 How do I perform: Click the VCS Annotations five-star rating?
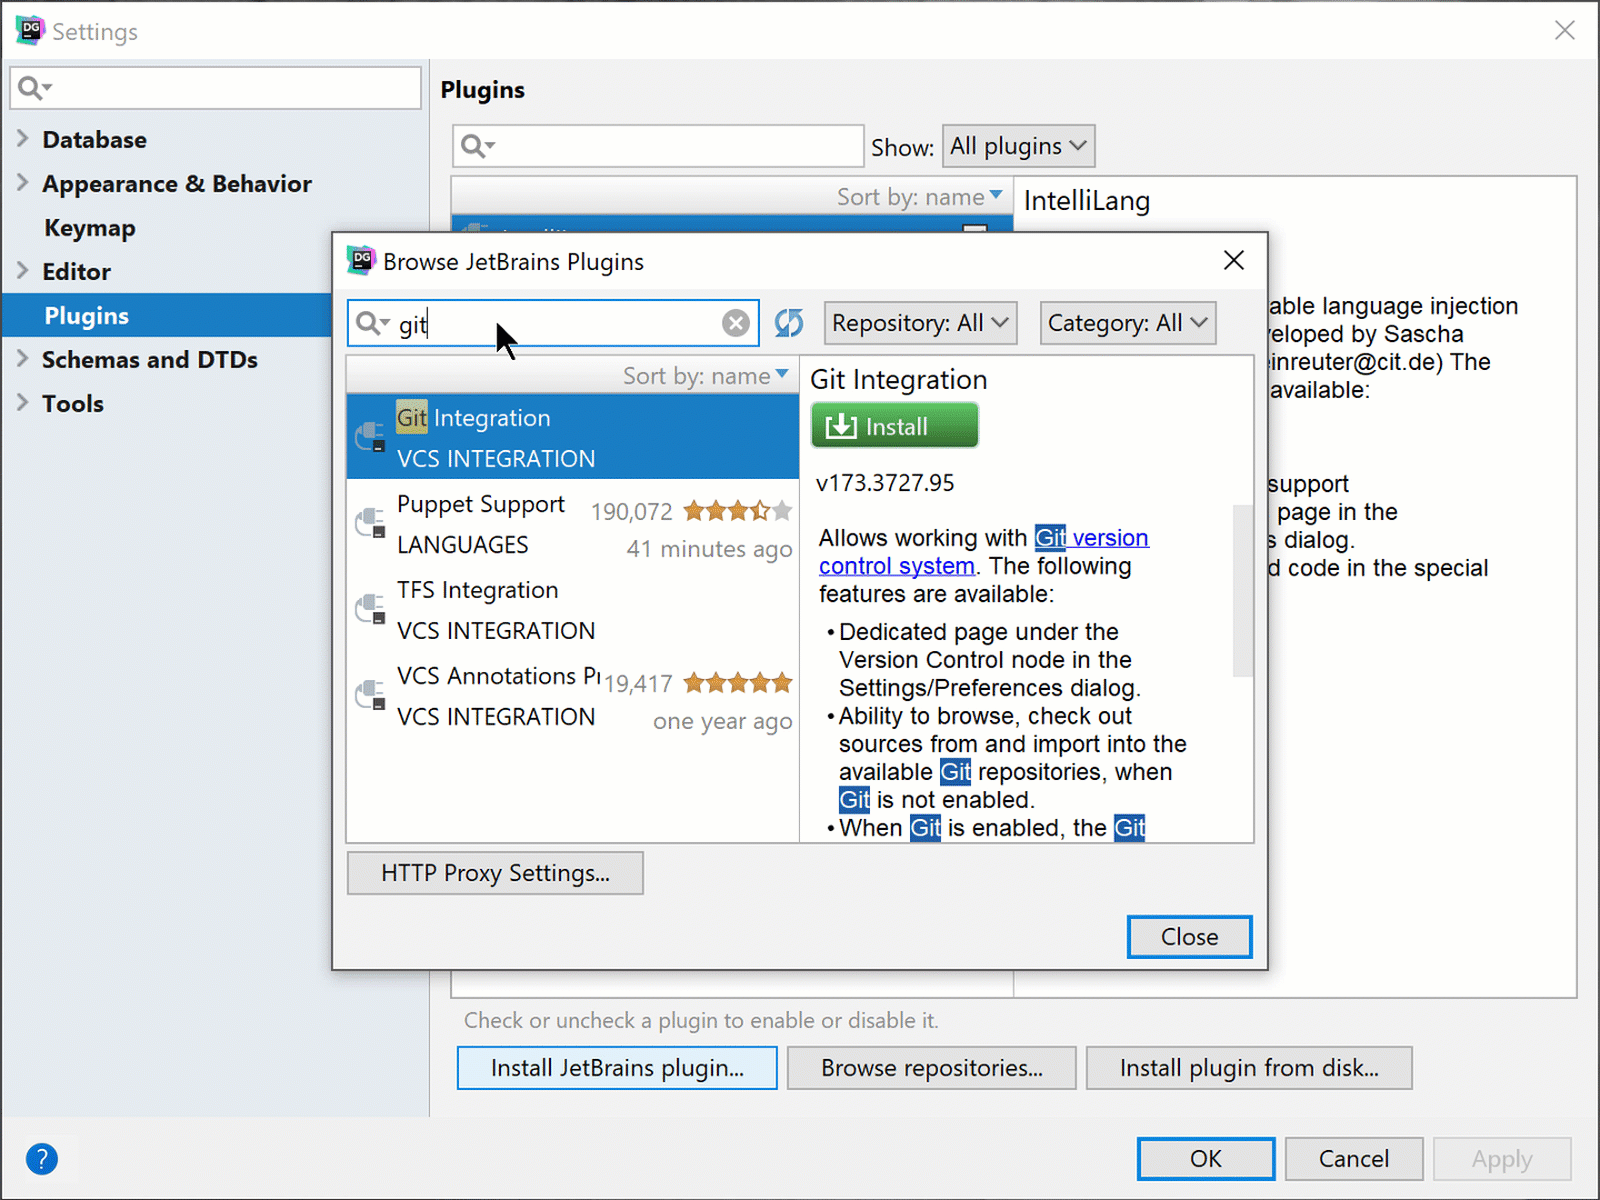point(738,683)
